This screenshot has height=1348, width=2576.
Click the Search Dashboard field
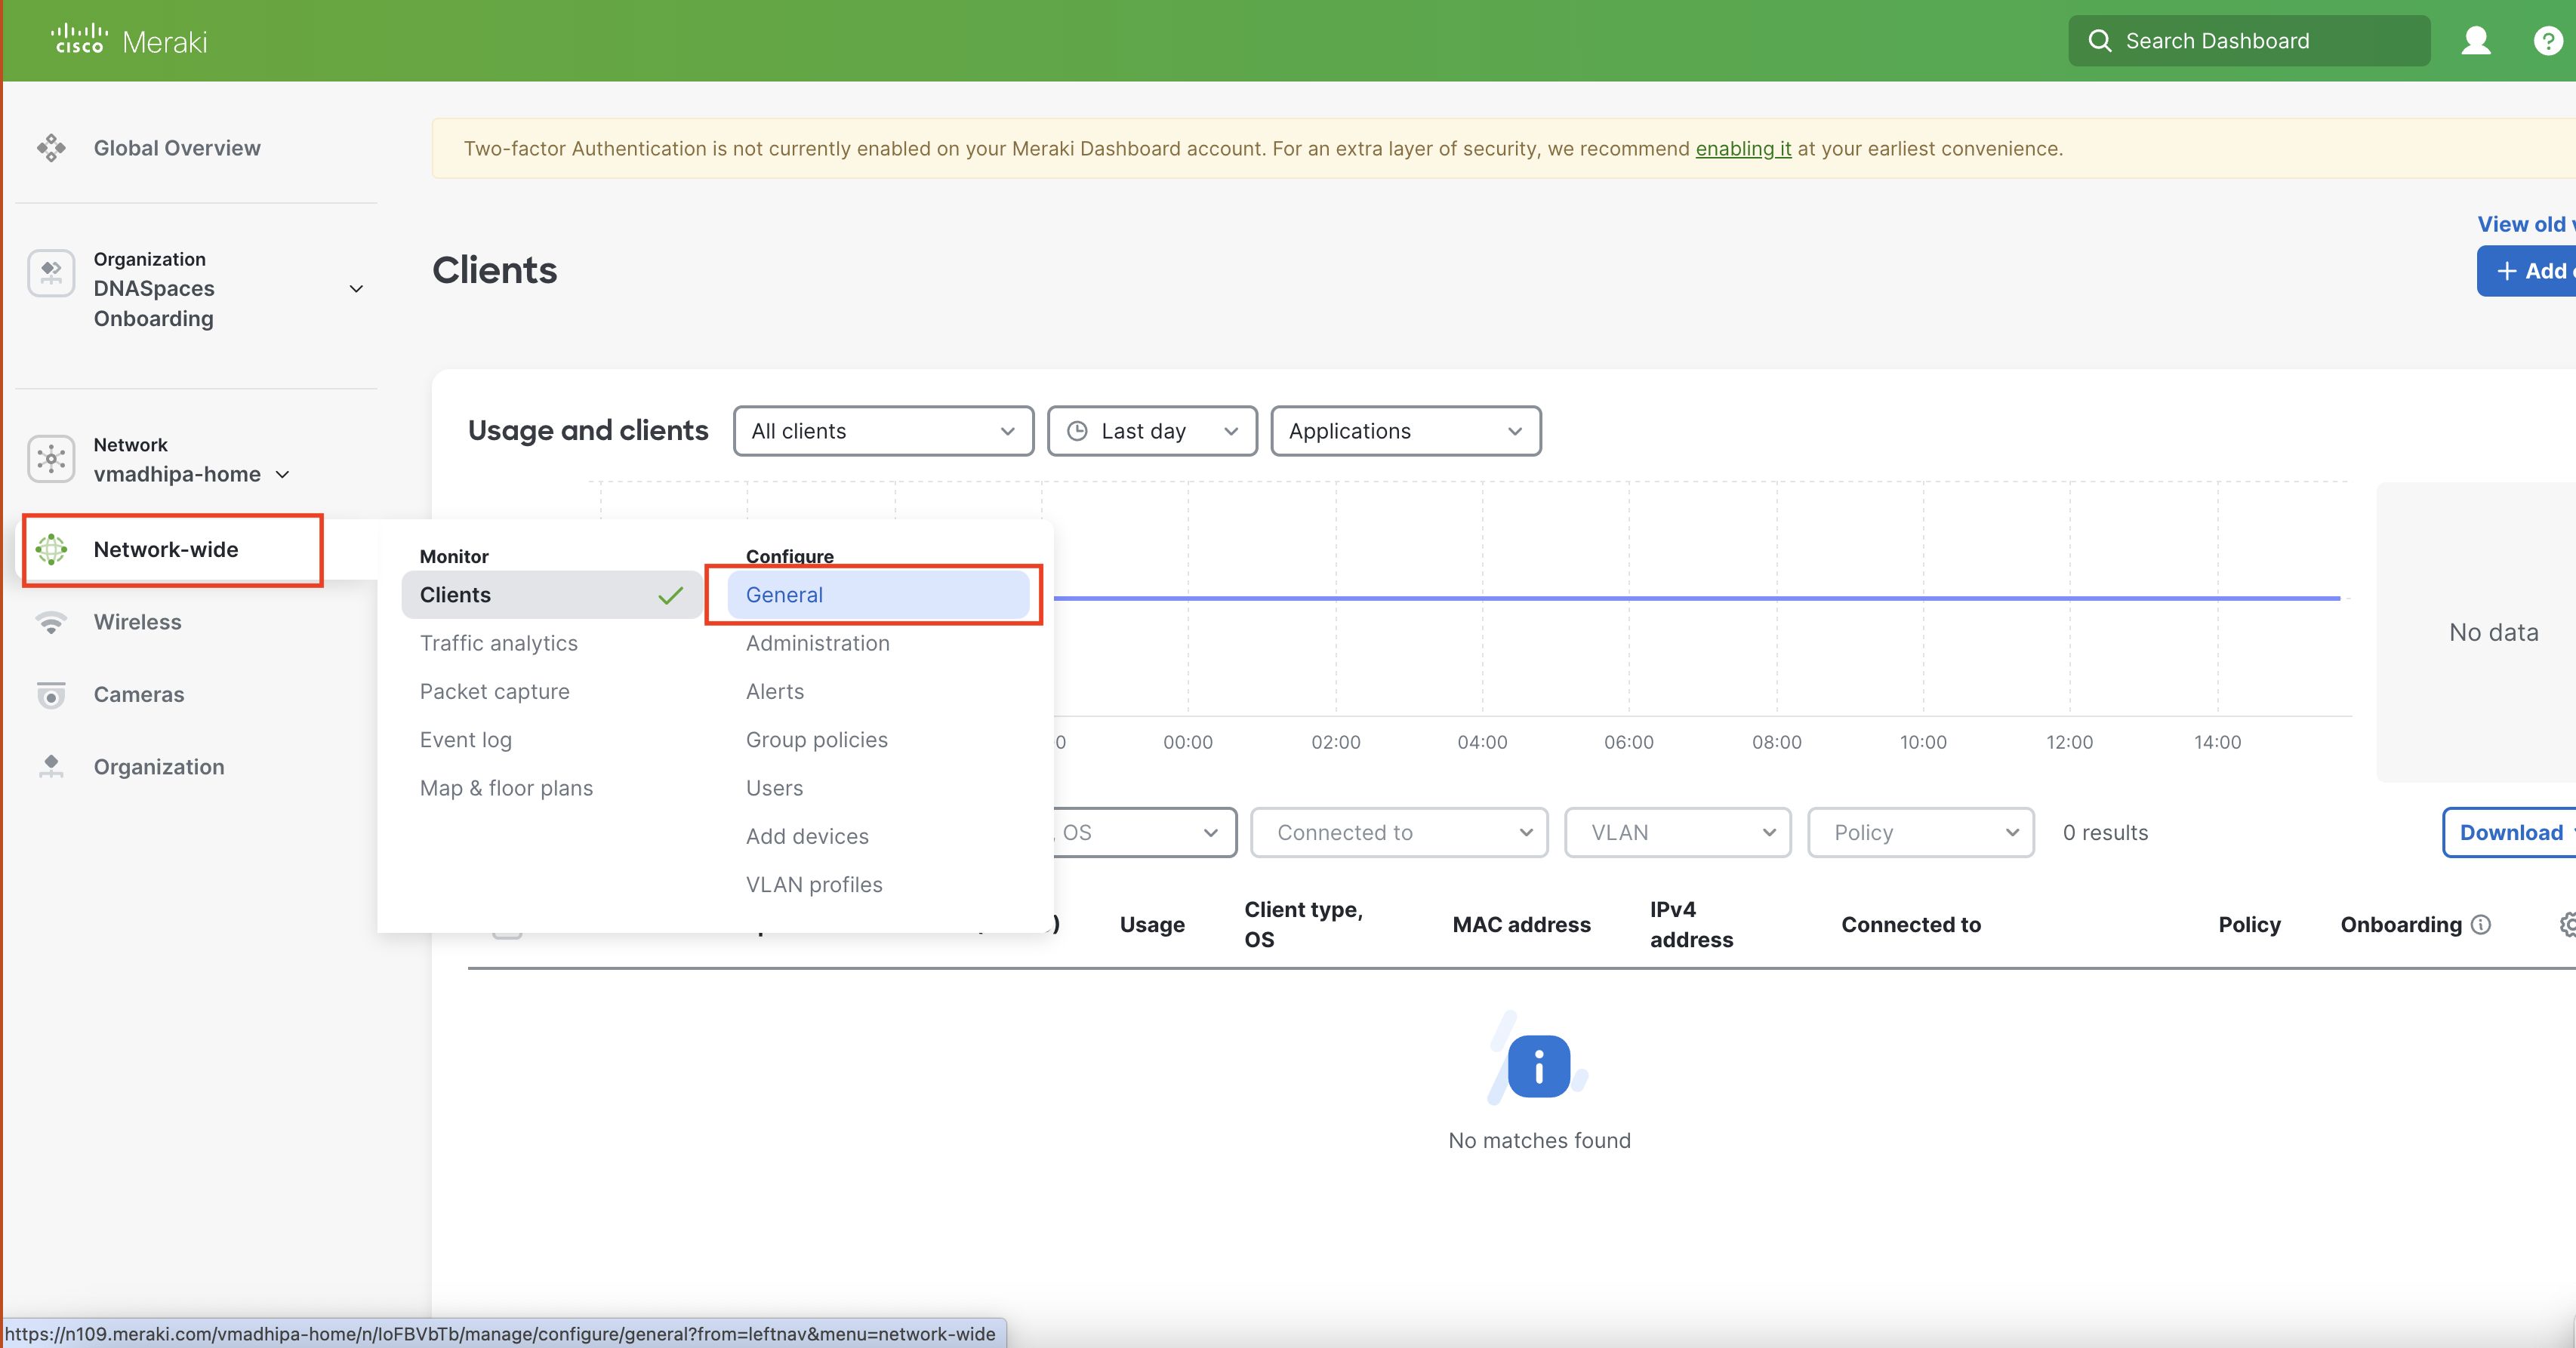2250,41
